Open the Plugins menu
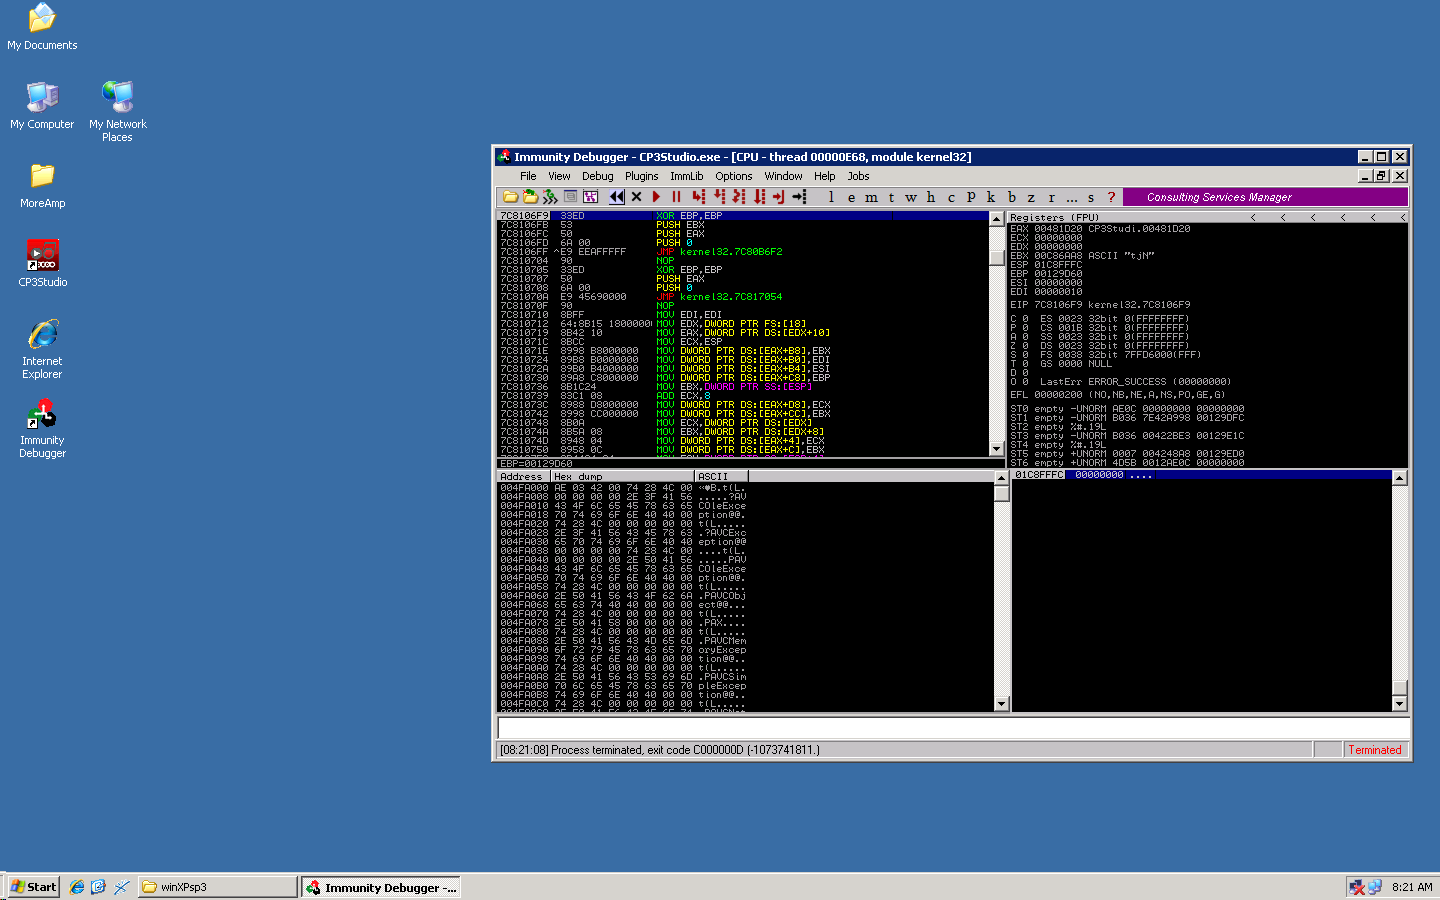The image size is (1440, 900). pyautogui.click(x=641, y=176)
